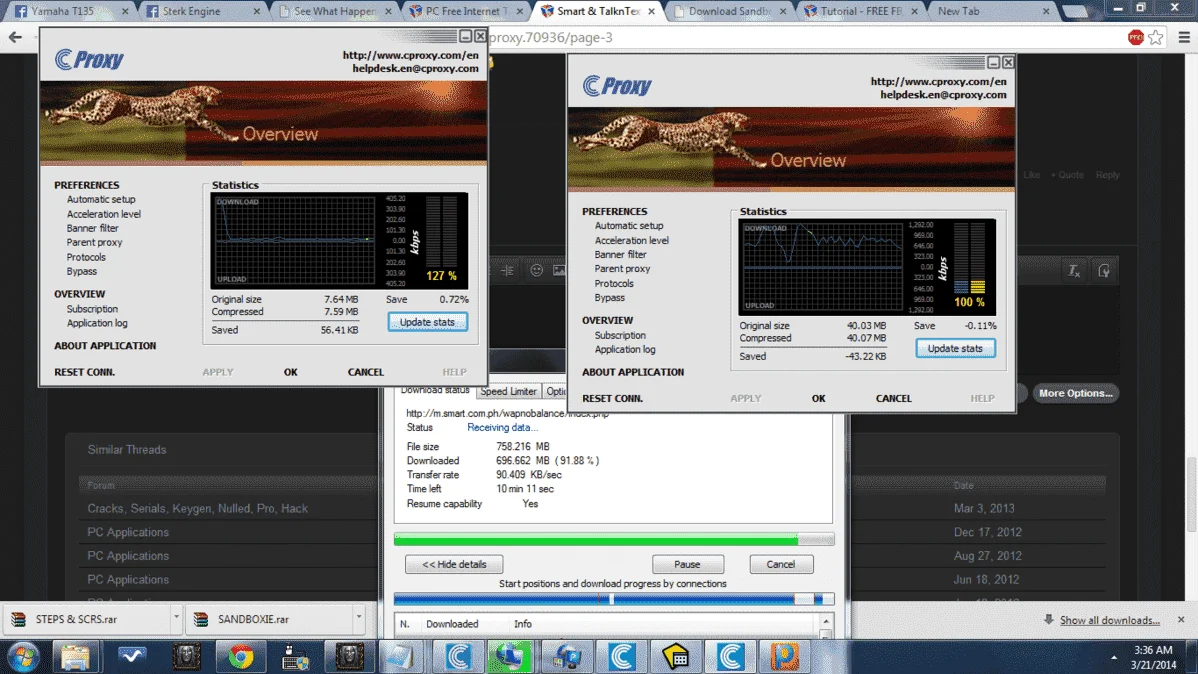Open Windows Explorer from the taskbar

coord(75,657)
